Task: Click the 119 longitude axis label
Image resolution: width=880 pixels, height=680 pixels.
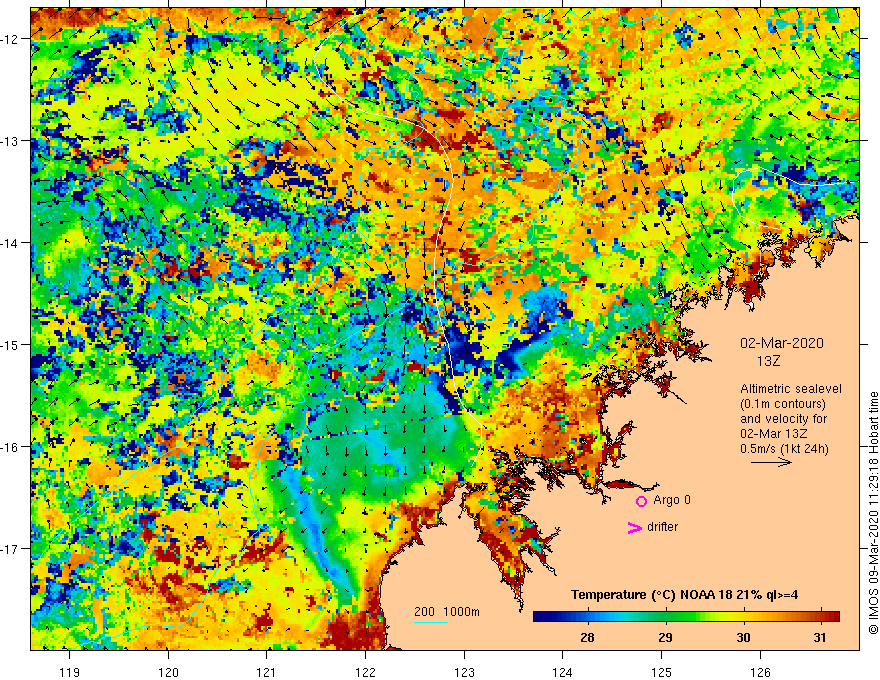Action: tap(70, 672)
